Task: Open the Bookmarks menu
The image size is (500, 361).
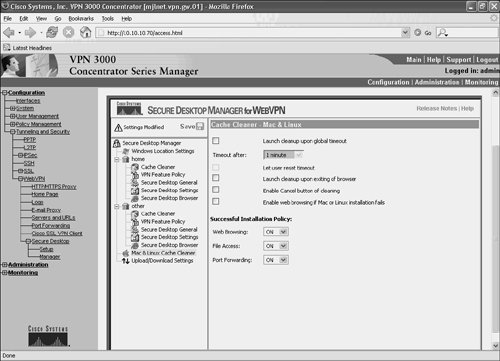Action: tap(81, 19)
